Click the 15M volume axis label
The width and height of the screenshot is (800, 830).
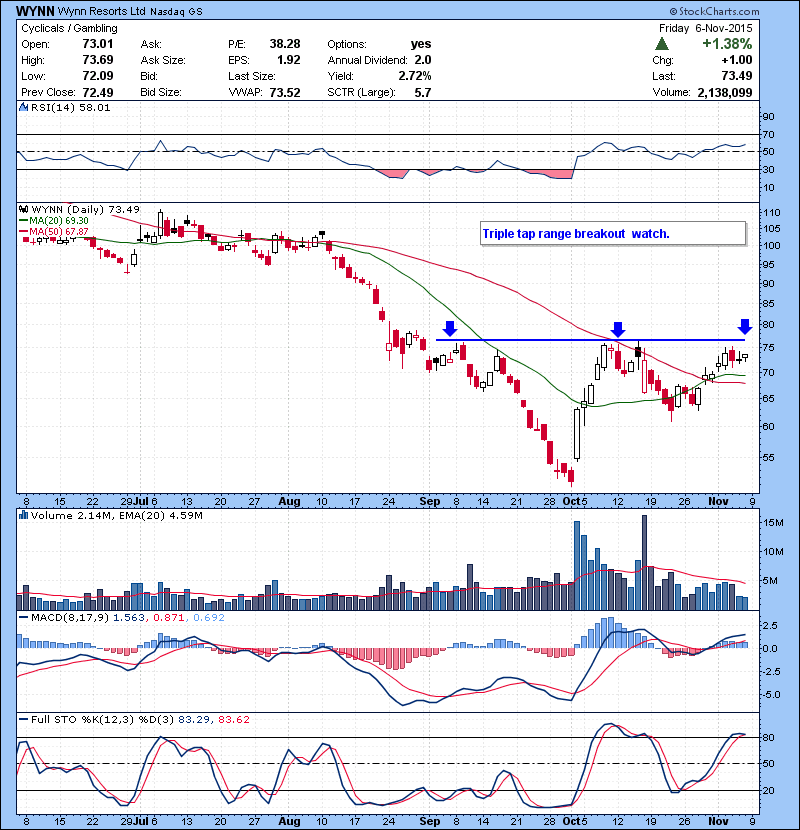773,523
